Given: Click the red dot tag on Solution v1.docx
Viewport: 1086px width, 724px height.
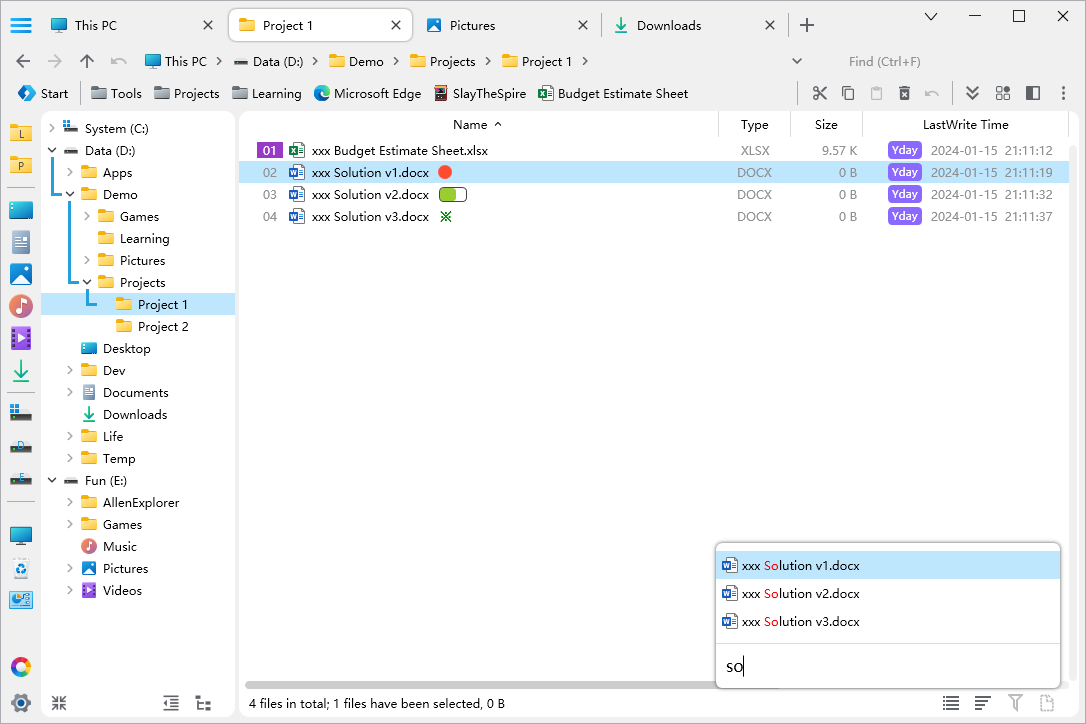Looking at the screenshot, I should [445, 173].
